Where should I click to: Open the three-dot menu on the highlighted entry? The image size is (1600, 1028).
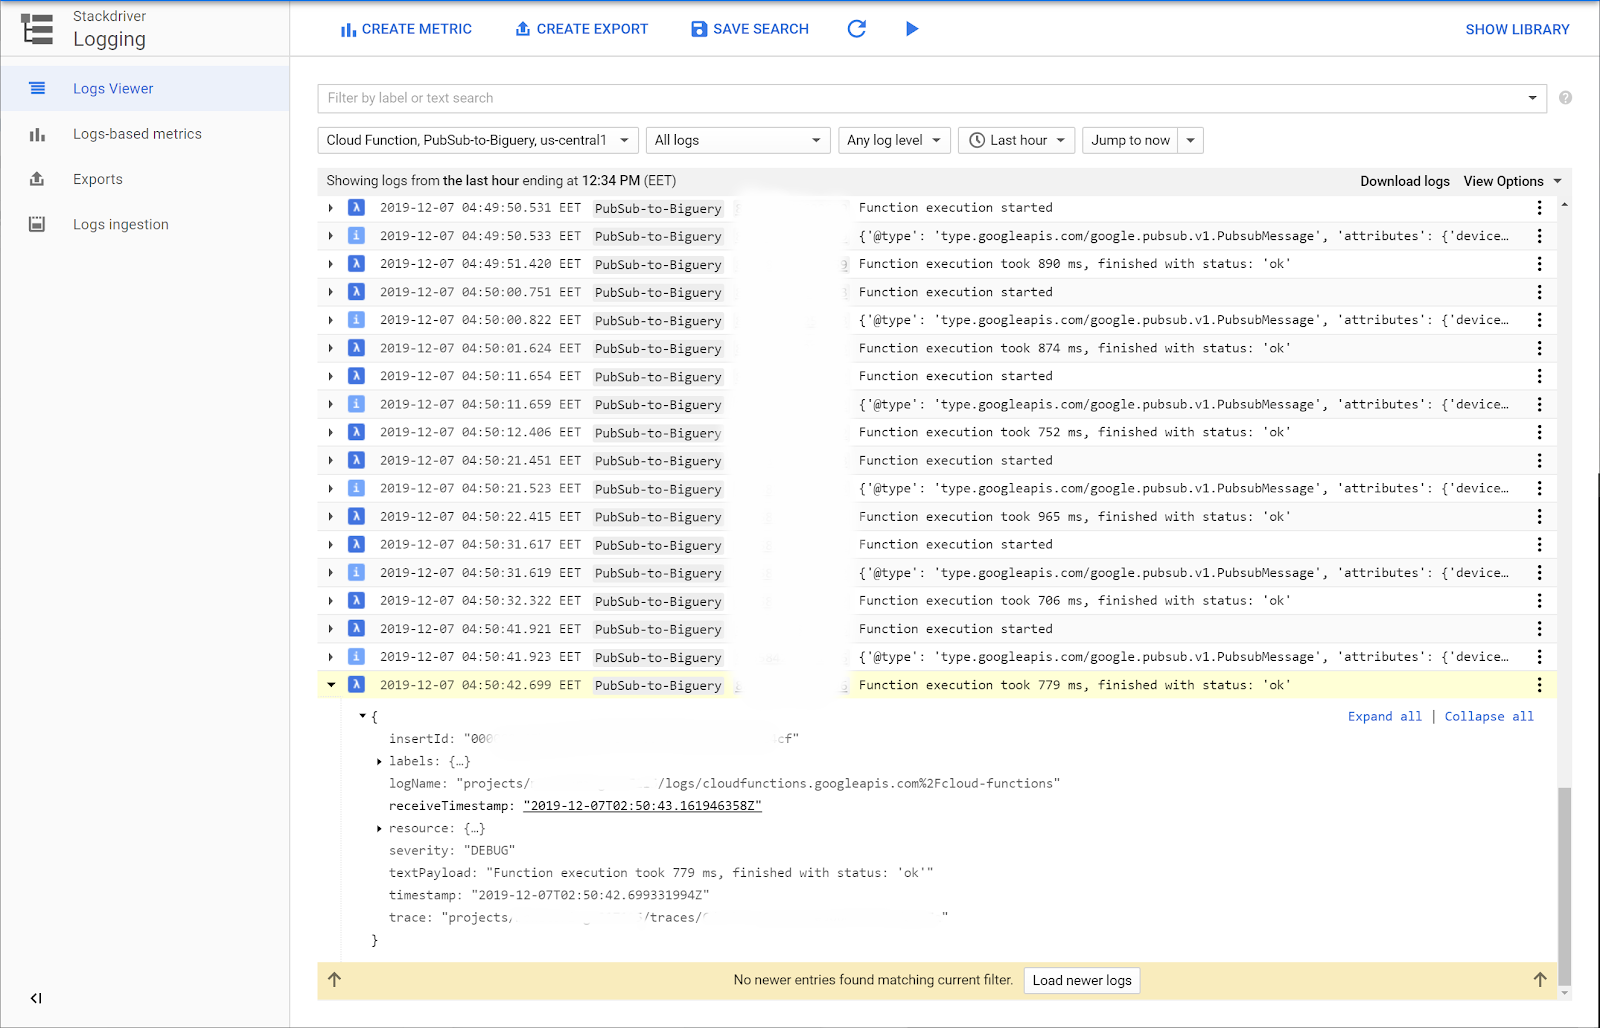(1539, 685)
